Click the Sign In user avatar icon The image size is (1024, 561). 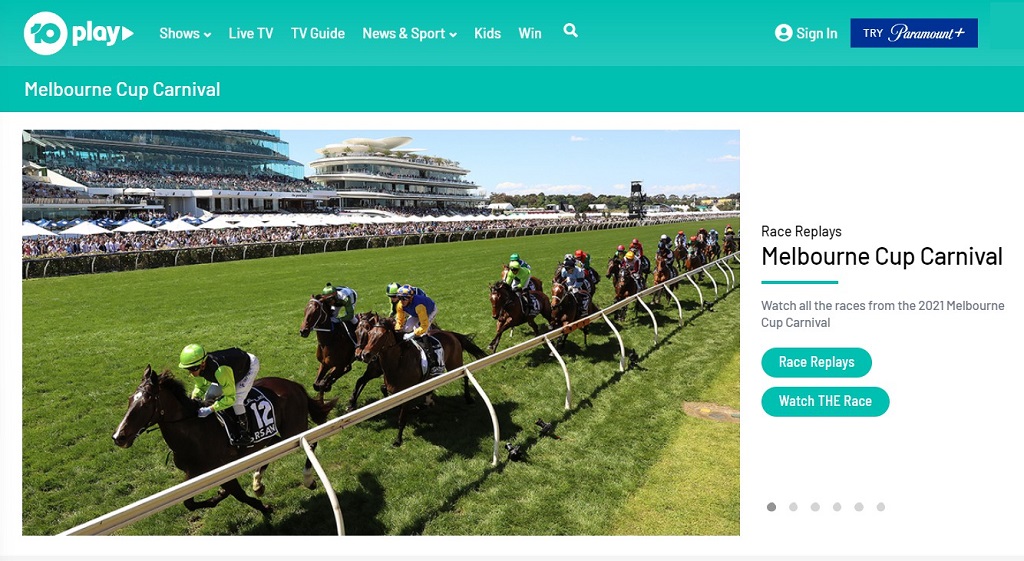(783, 33)
